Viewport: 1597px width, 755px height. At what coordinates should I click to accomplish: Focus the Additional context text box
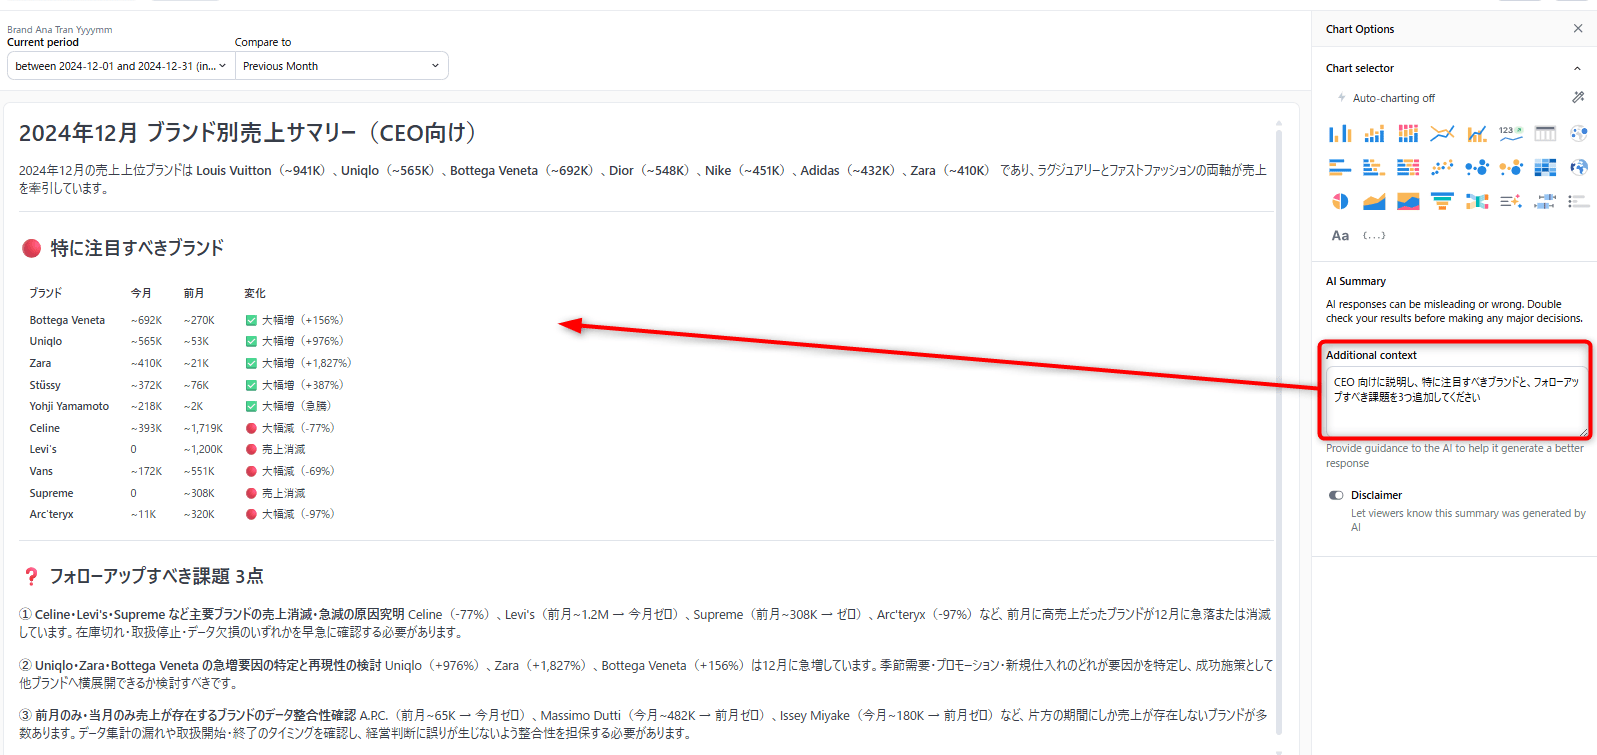coord(1455,402)
